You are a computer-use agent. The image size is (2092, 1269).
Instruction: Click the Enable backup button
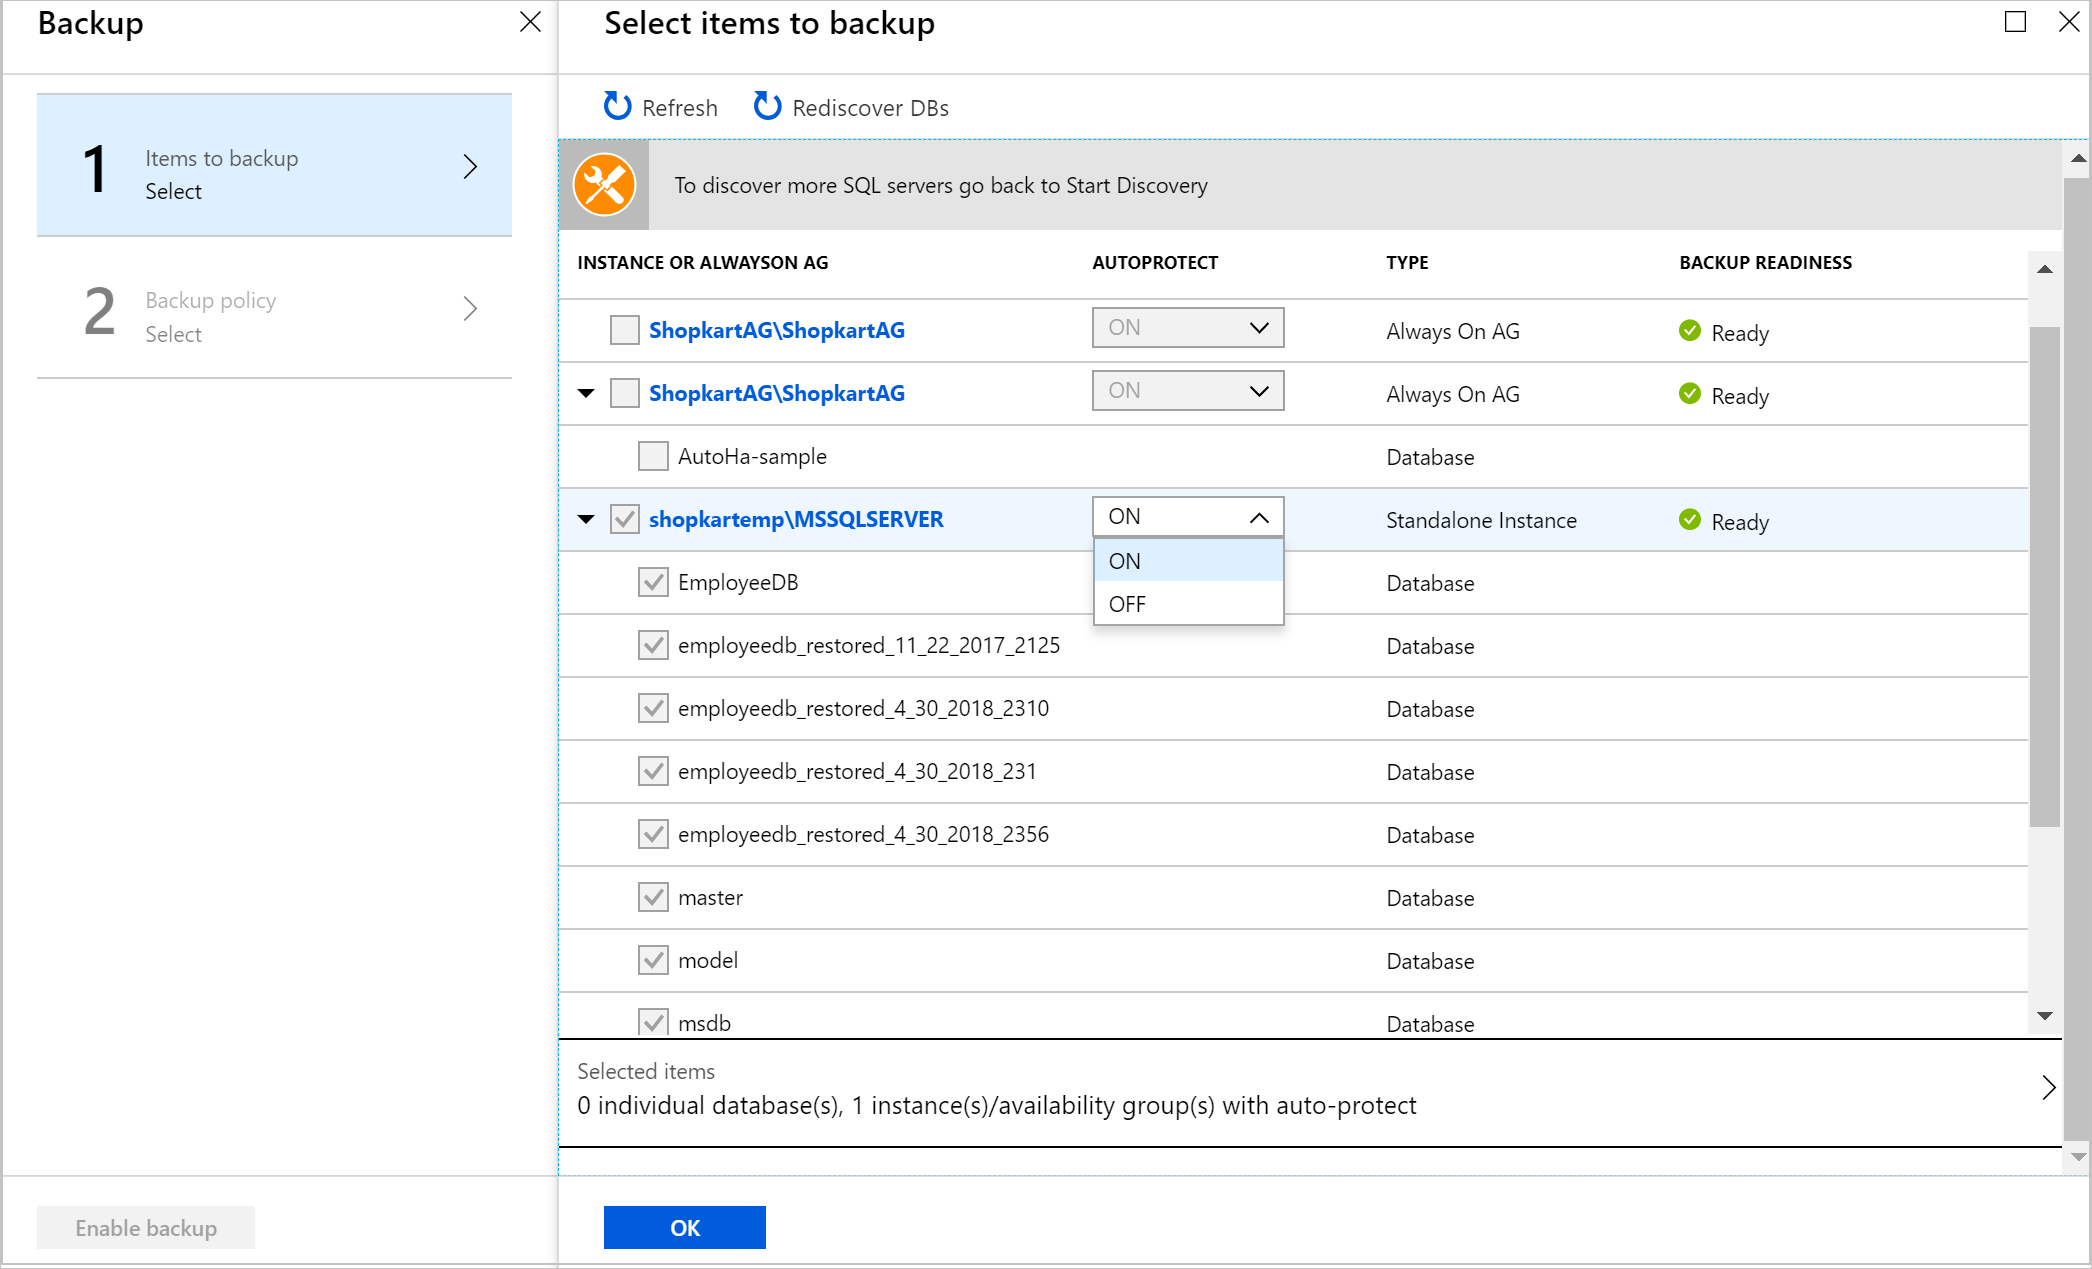pos(145,1227)
